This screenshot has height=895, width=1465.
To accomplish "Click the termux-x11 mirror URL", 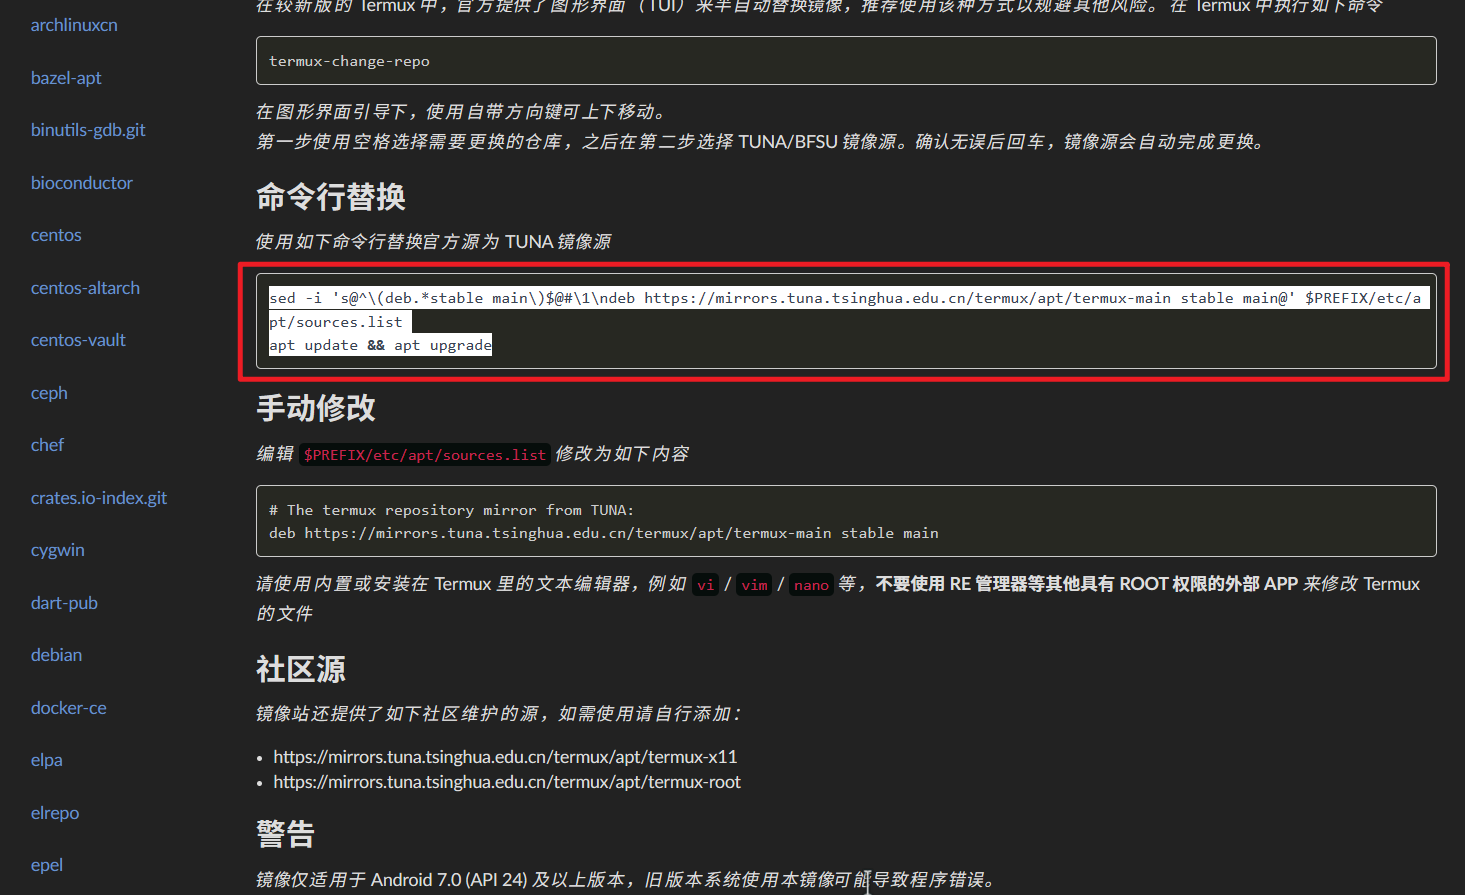I will click(x=505, y=757).
